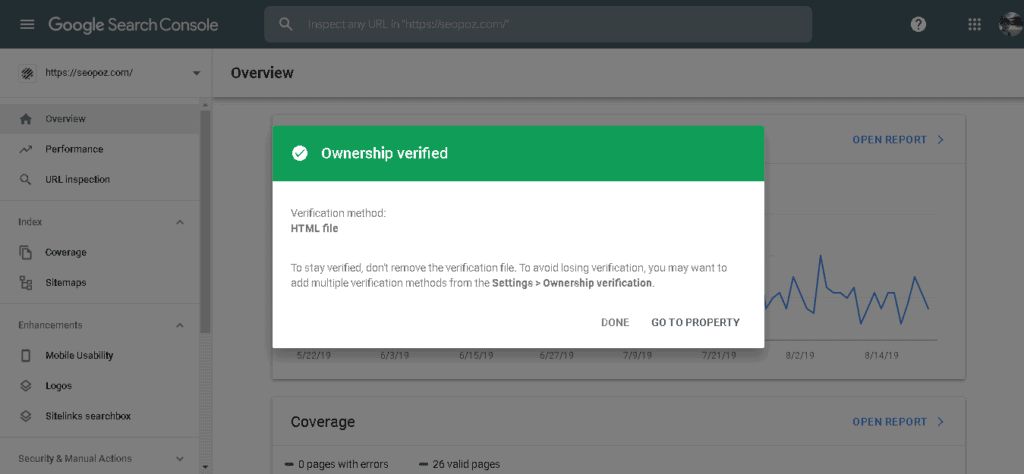The height and width of the screenshot is (474, 1024).
Task: Open Coverage in the sidebar
Action: click(99, 252)
